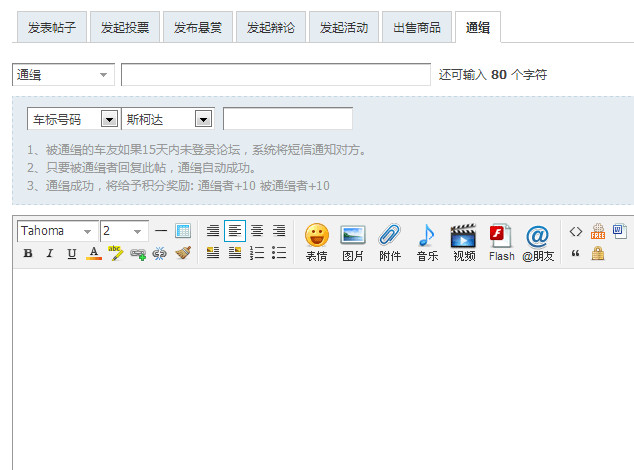
Task: Open the font size dropdown showing 2
Action: (x=125, y=231)
